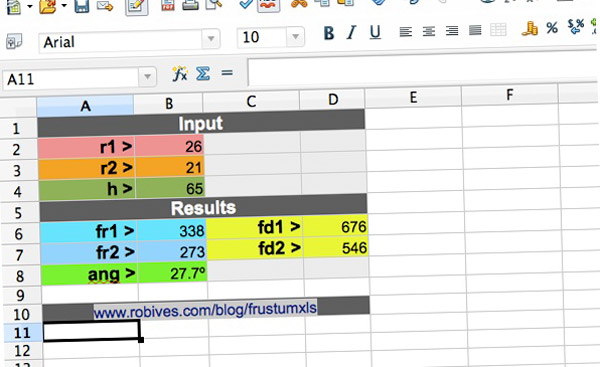The width and height of the screenshot is (600, 367).
Task: Apply percent number format
Action: pyautogui.click(x=552, y=28)
